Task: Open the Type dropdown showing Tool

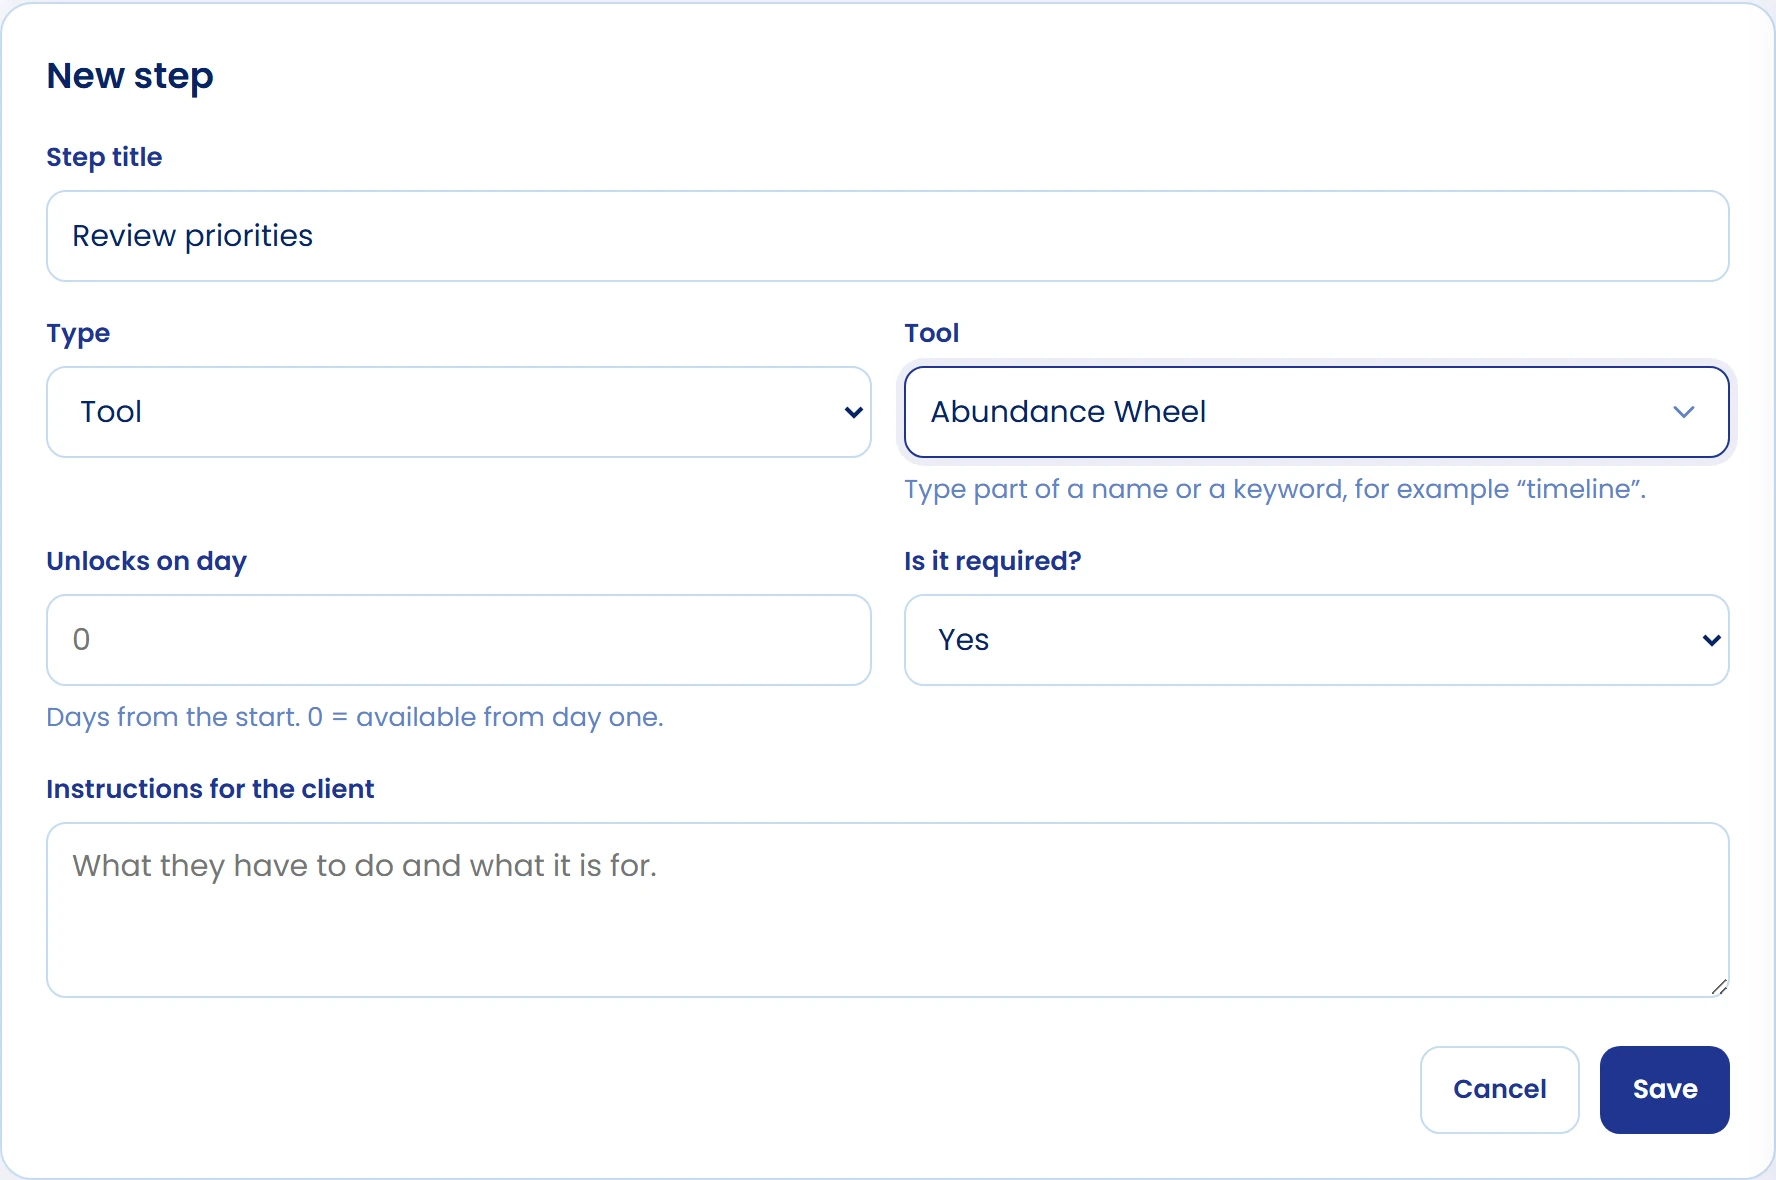Action: (459, 412)
